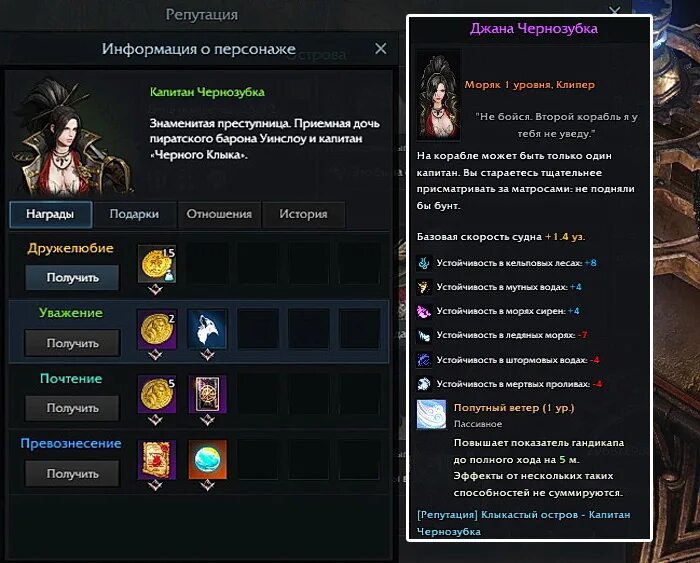Open Капитан Чернозубка character portrait
The width and height of the screenshot is (700, 563).
coord(73,138)
